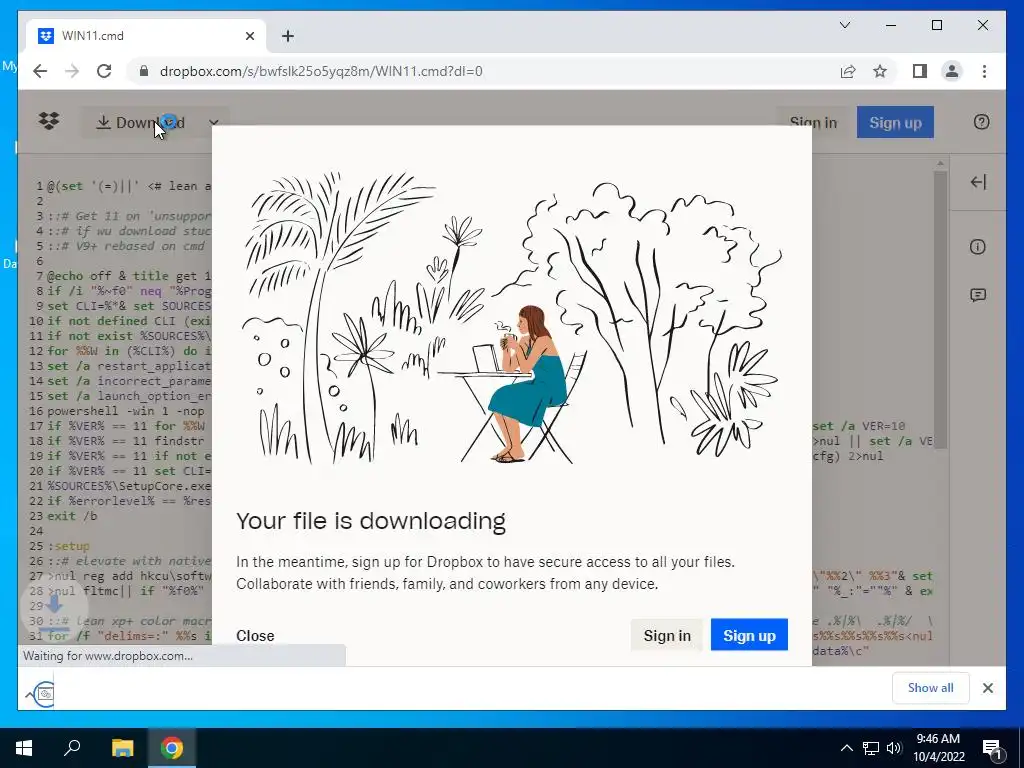Open the file info icon

pos(978,247)
